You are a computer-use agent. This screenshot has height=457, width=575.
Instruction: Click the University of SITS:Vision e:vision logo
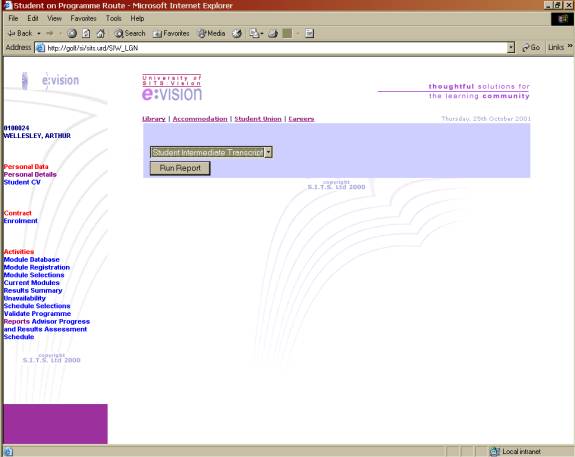click(172, 87)
